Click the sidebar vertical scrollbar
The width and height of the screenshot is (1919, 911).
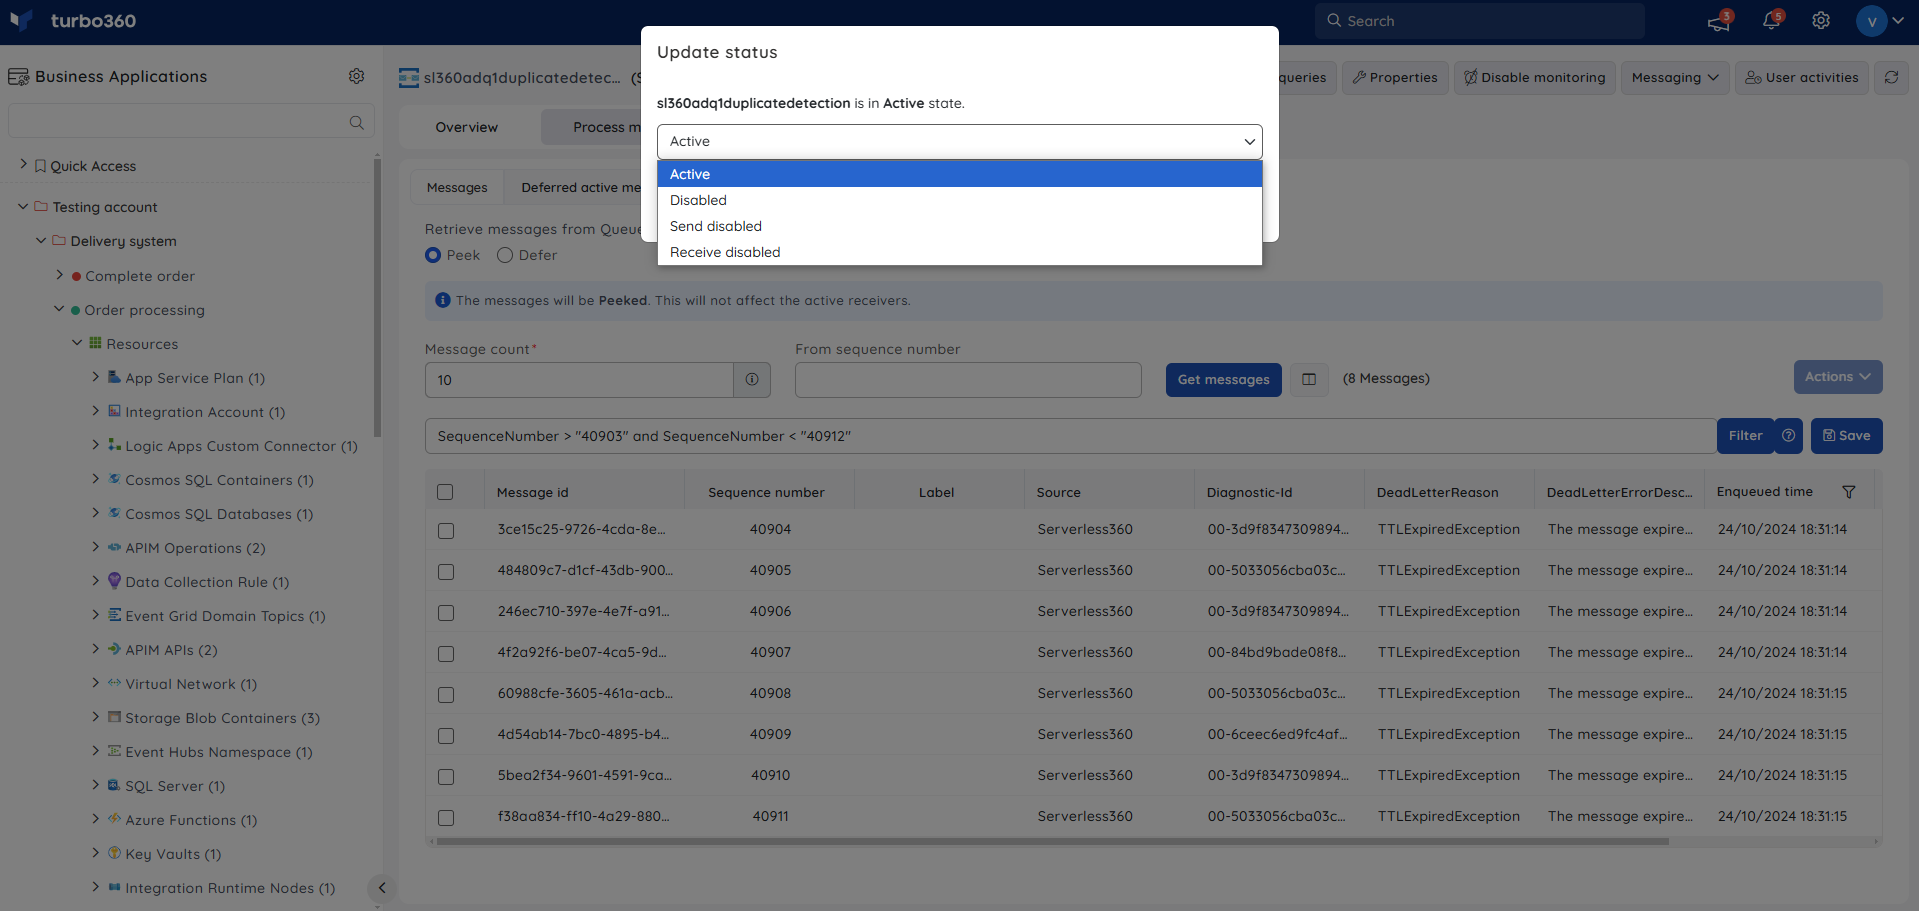[x=377, y=297]
